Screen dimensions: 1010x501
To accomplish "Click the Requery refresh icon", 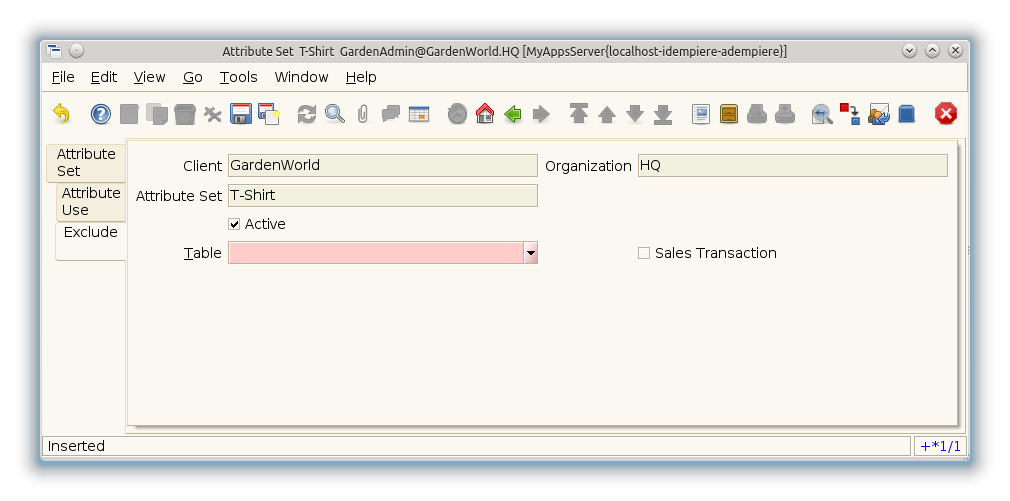I will (307, 114).
